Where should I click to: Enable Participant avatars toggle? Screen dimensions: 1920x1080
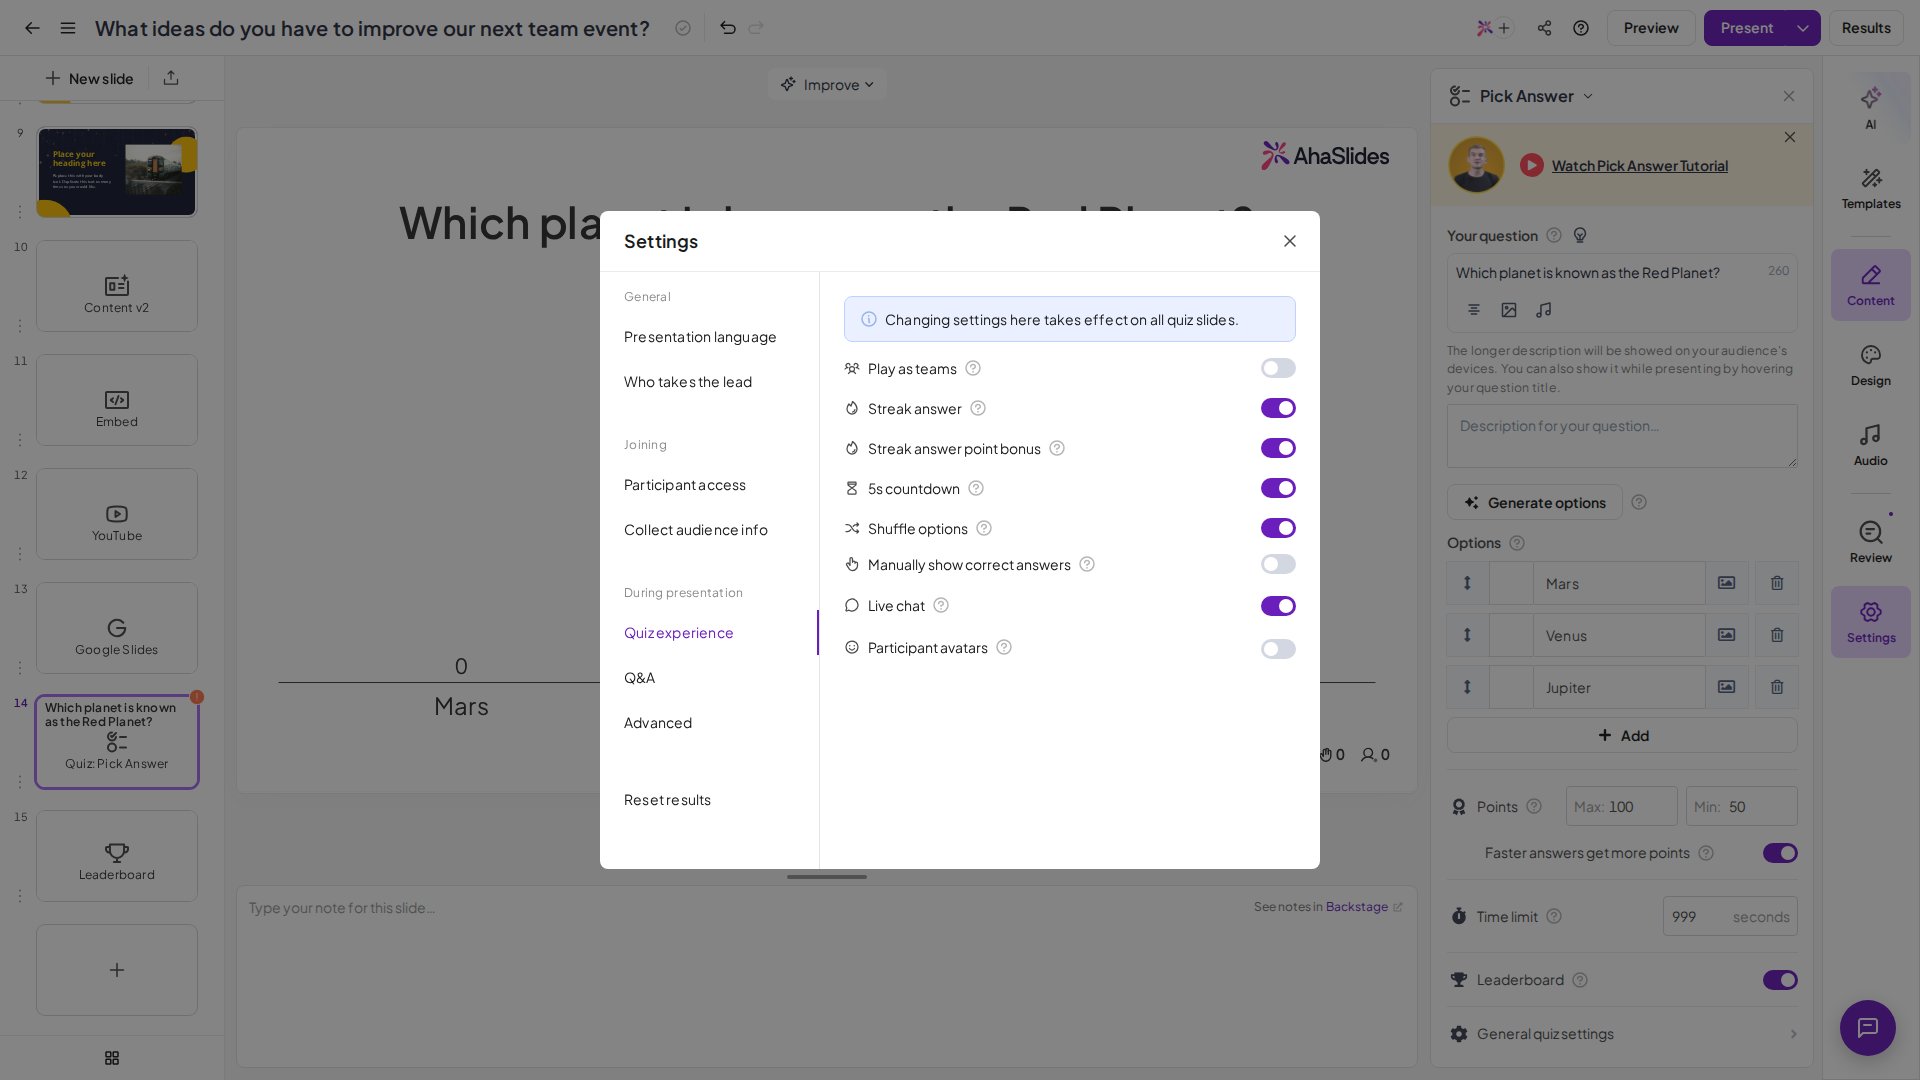pos(1278,649)
